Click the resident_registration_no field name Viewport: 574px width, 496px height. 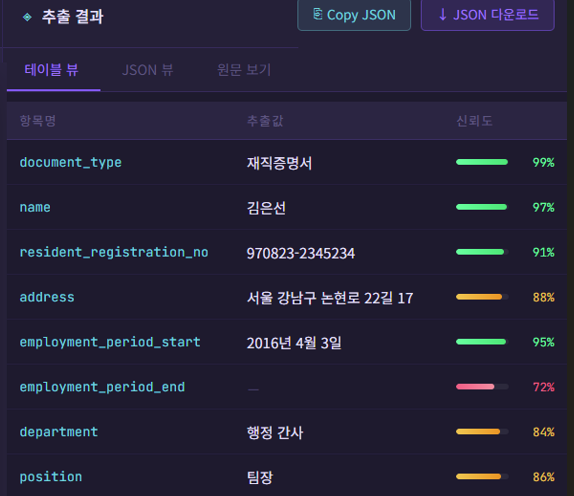tap(114, 252)
